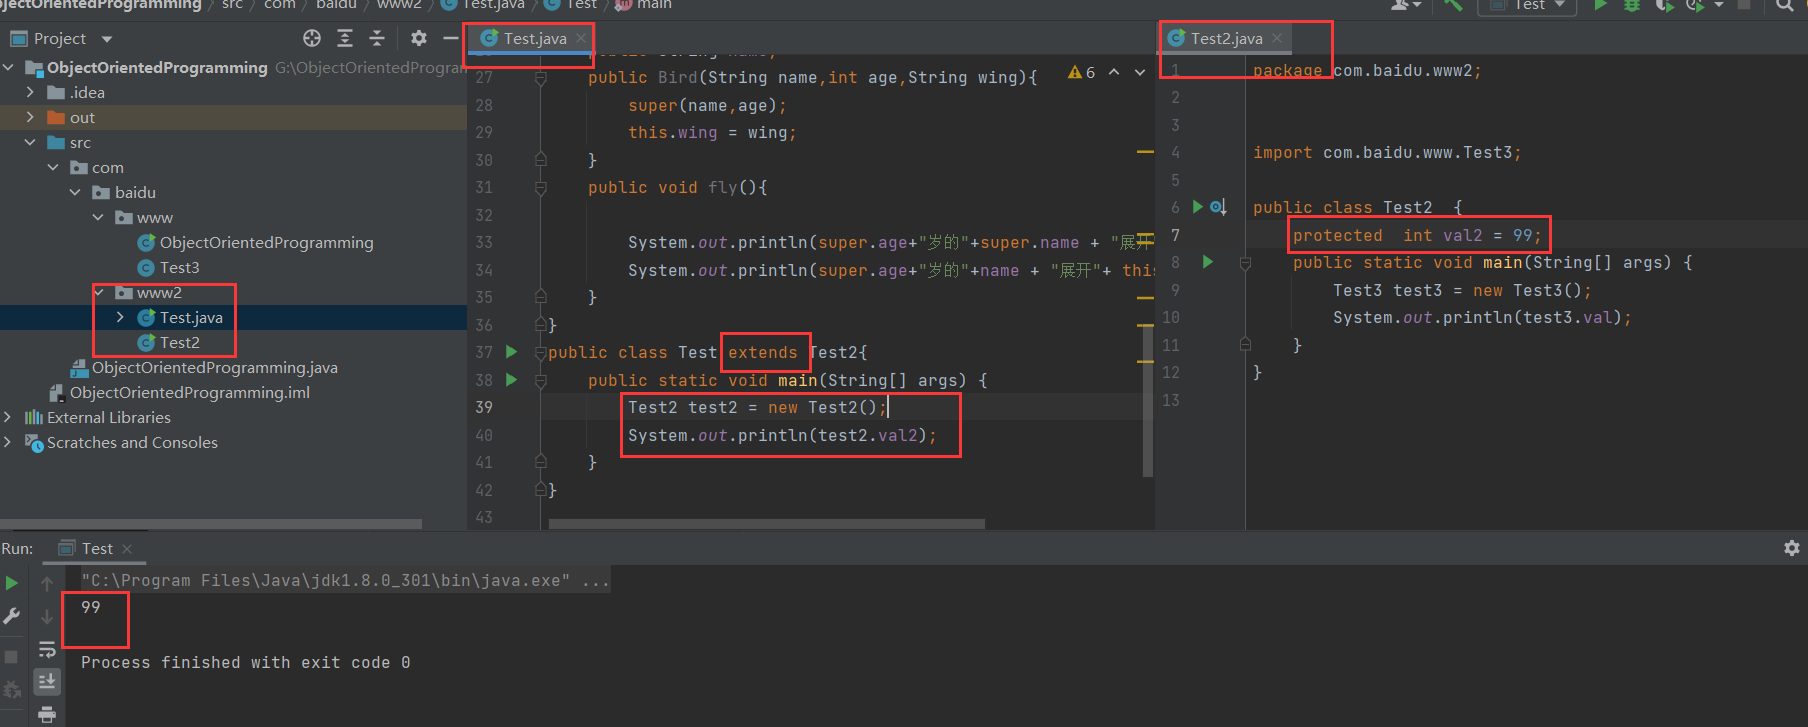Expand the Test.java tree node

120,317
